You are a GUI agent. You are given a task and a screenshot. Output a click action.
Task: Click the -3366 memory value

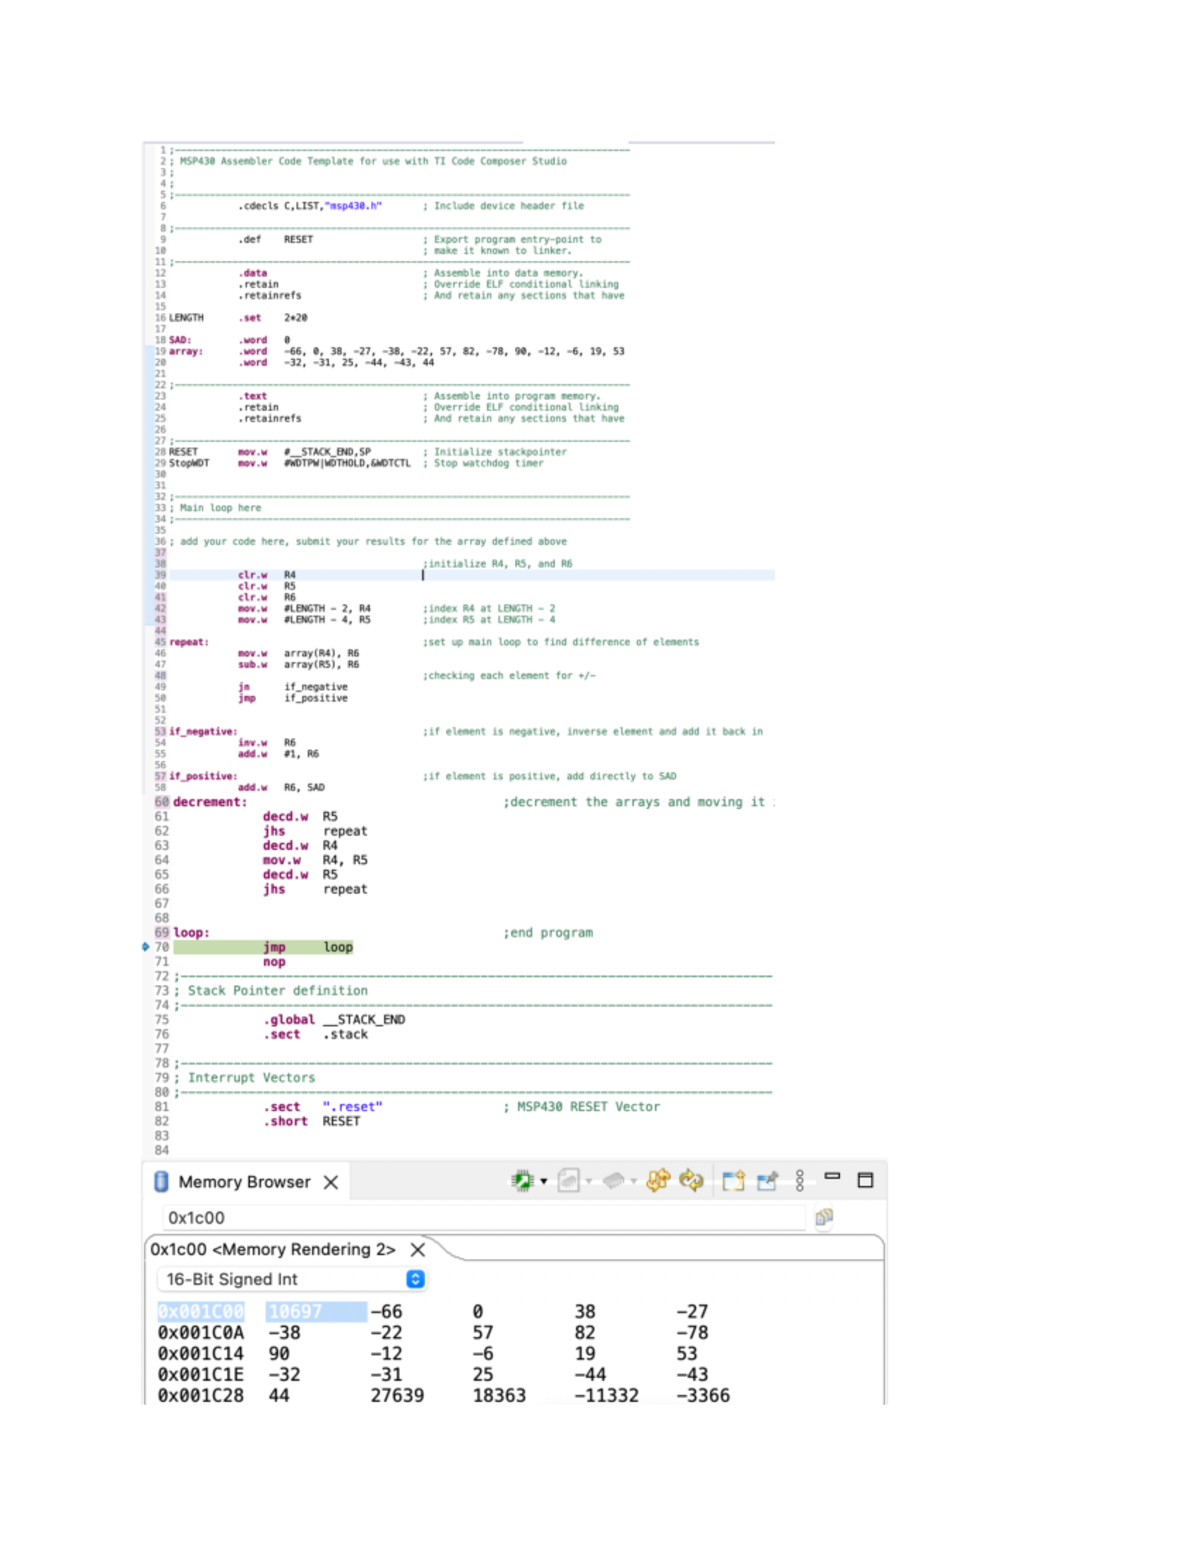click(703, 1395)
